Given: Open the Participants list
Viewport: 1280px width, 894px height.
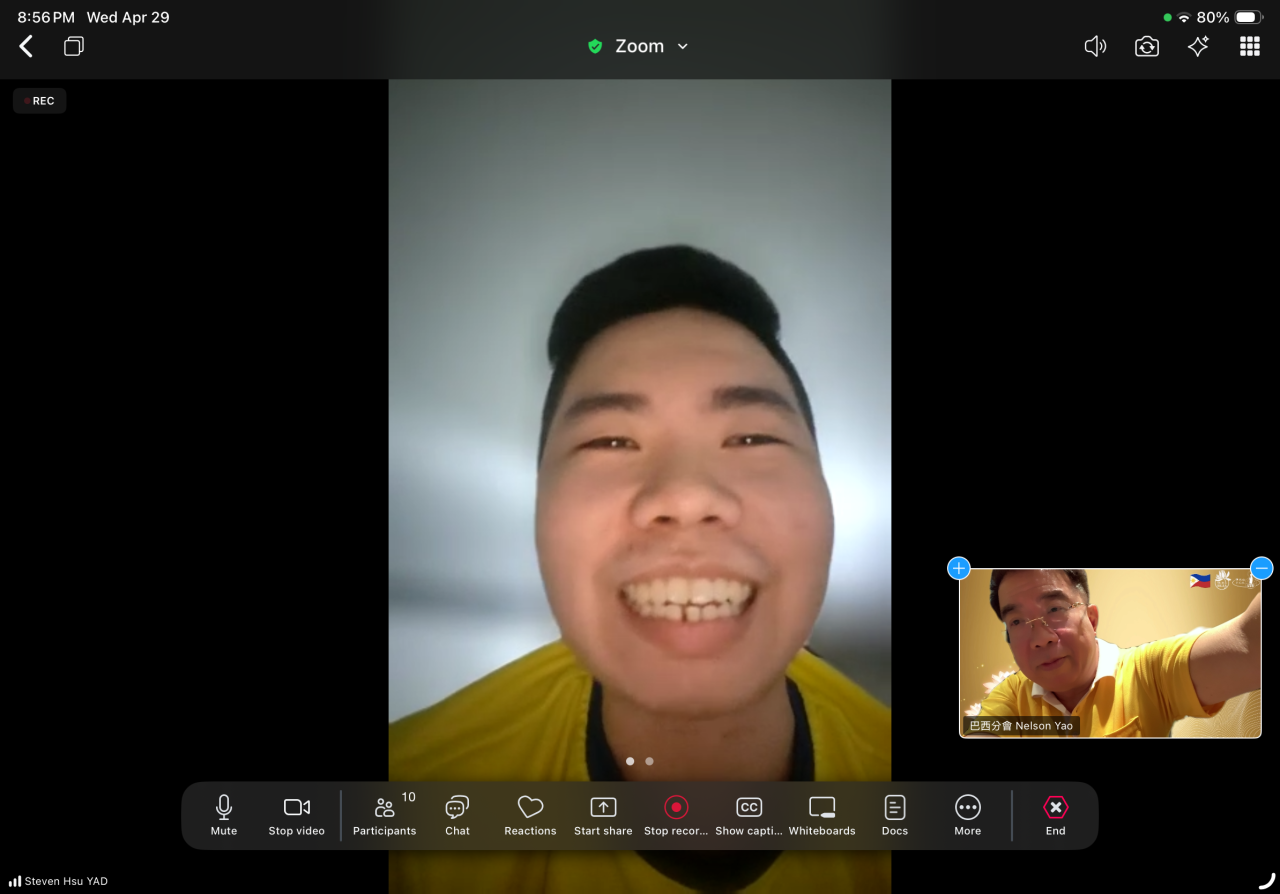Looking at the screenshot, I should (x=385, y=815).
